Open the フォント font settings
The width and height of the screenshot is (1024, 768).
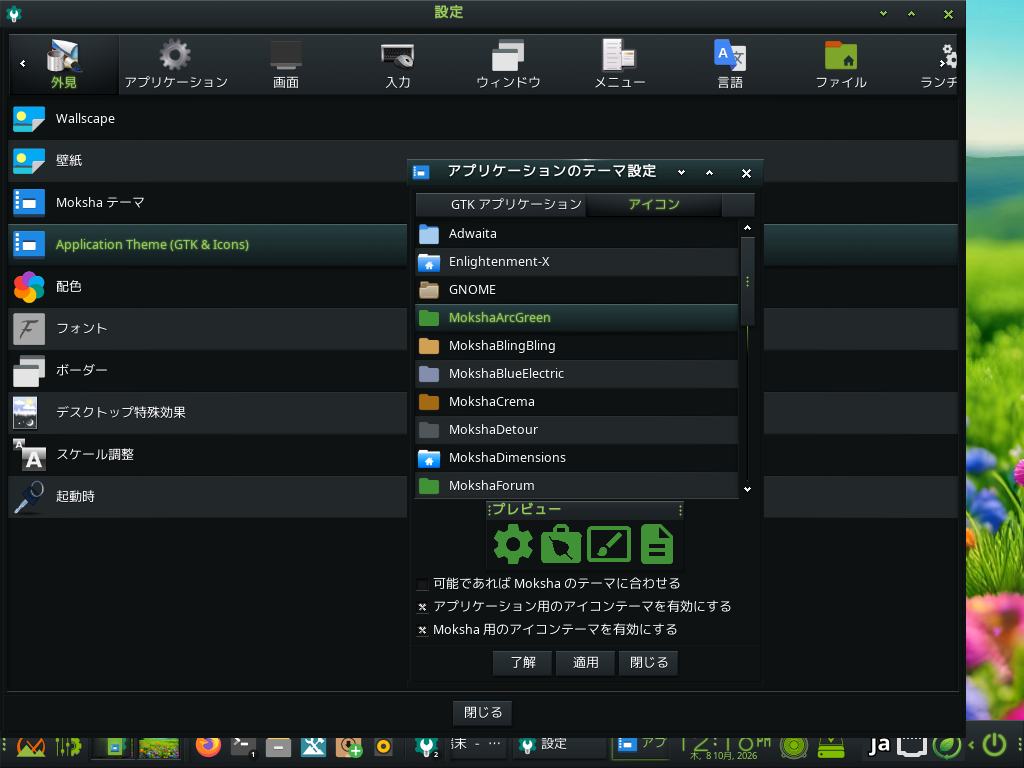pyautogui.click(x=208, y=328)
